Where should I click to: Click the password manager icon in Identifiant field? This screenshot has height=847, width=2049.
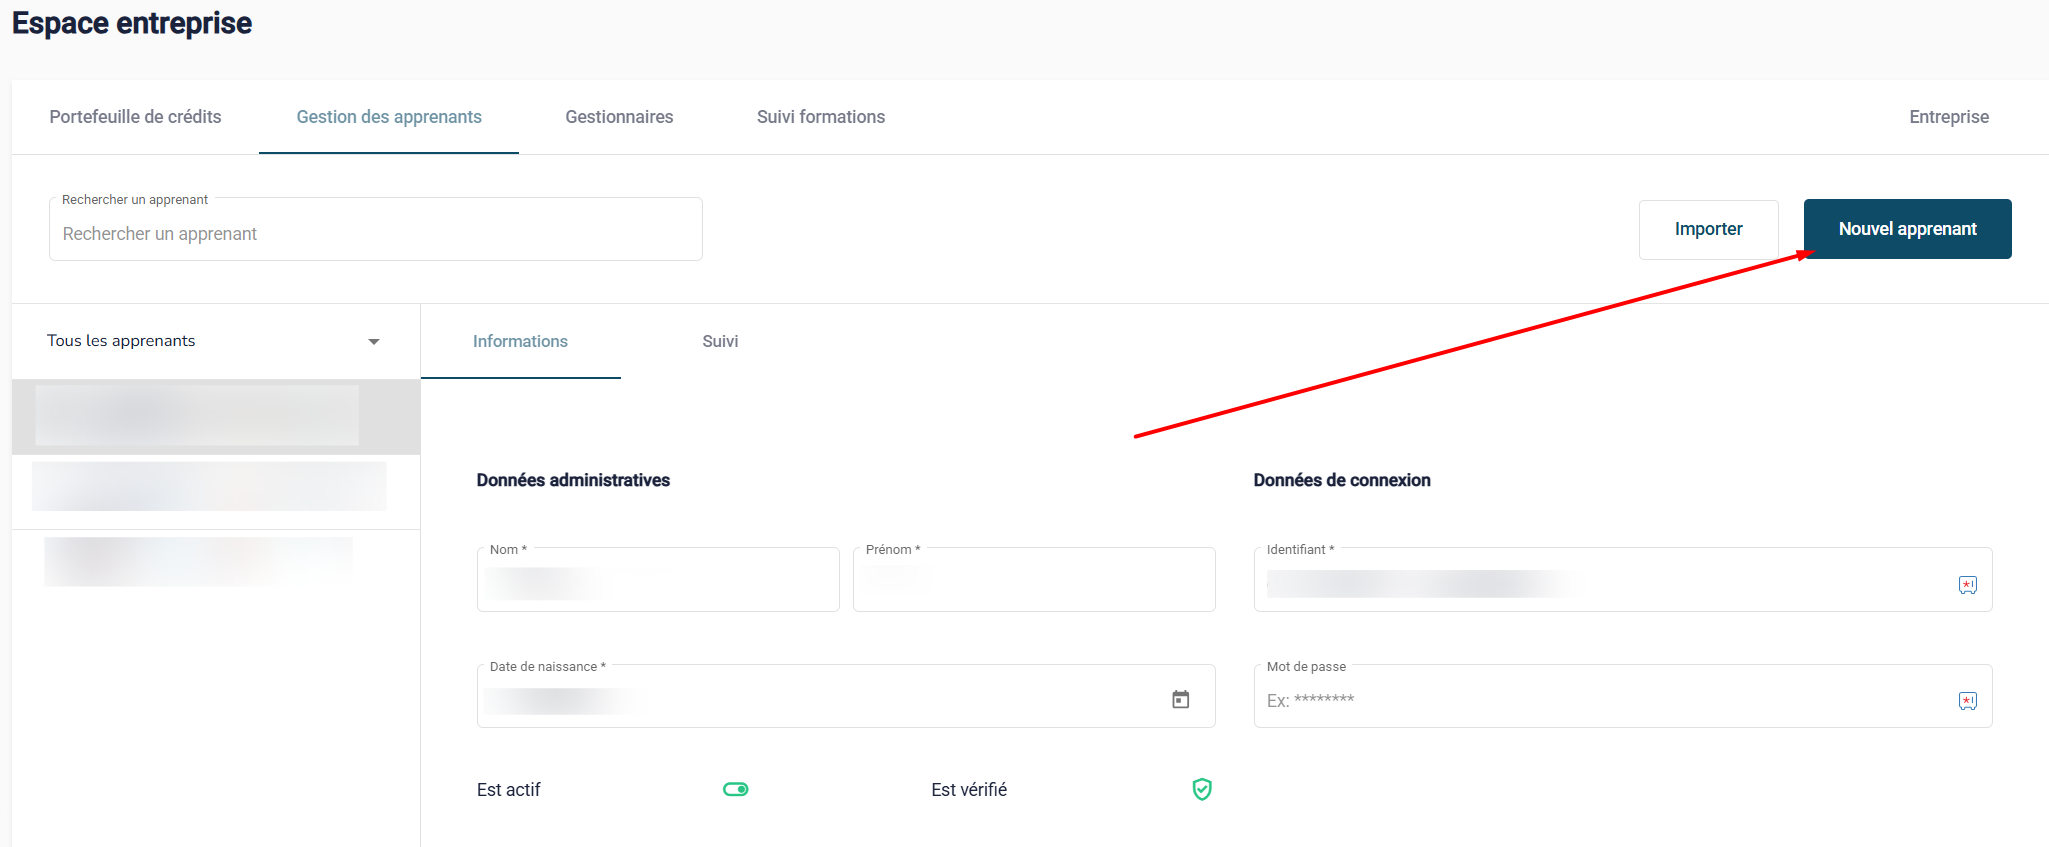coord(1967,585)
